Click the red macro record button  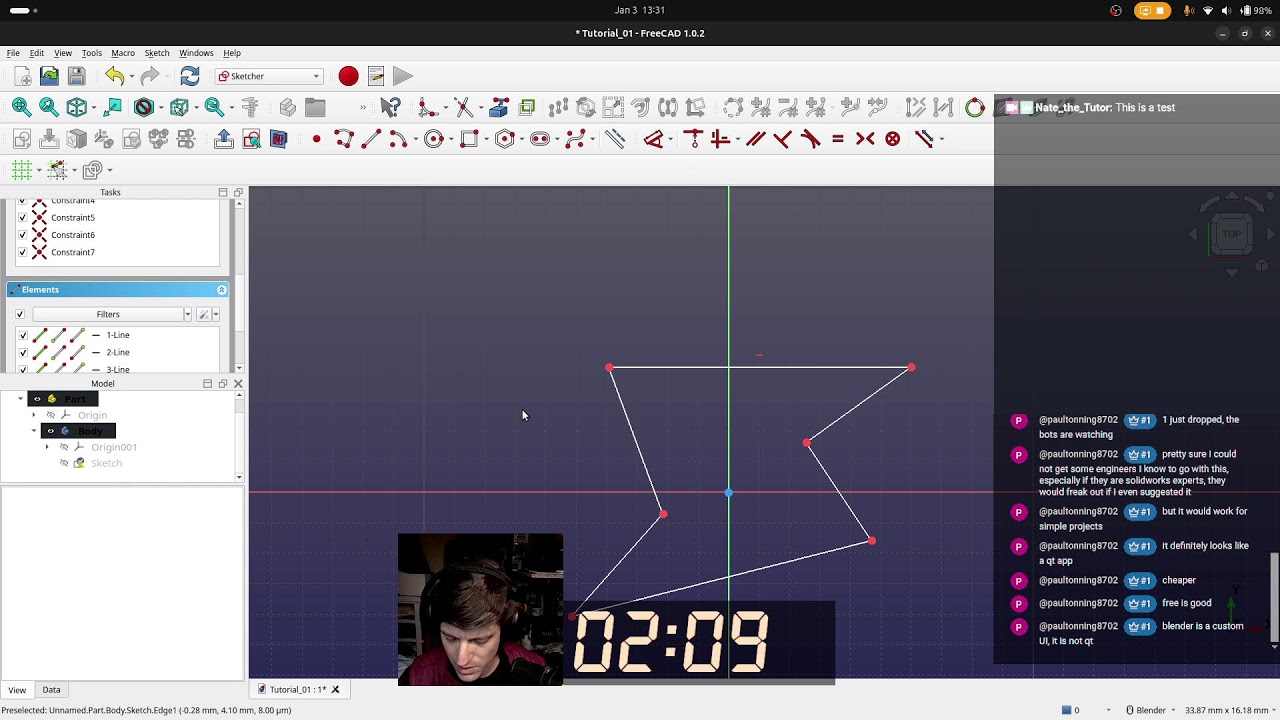[348, 76]
